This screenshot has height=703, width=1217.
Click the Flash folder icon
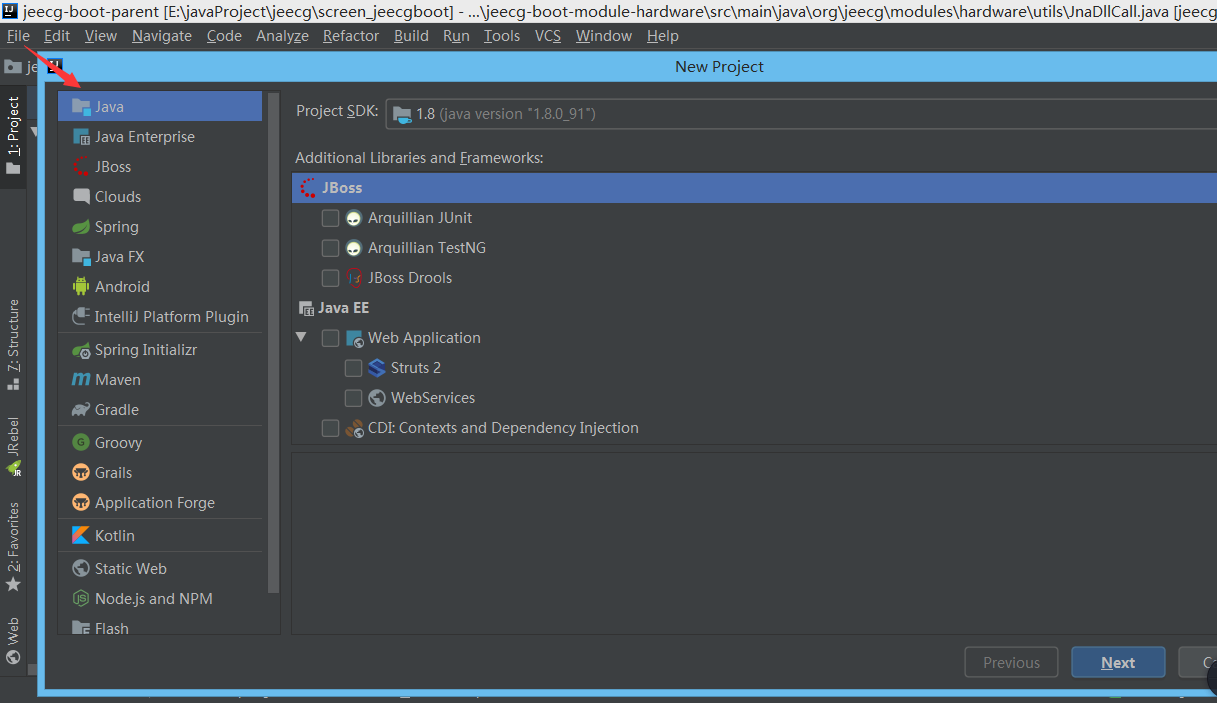pyautogui.click(x=81, y=628)
